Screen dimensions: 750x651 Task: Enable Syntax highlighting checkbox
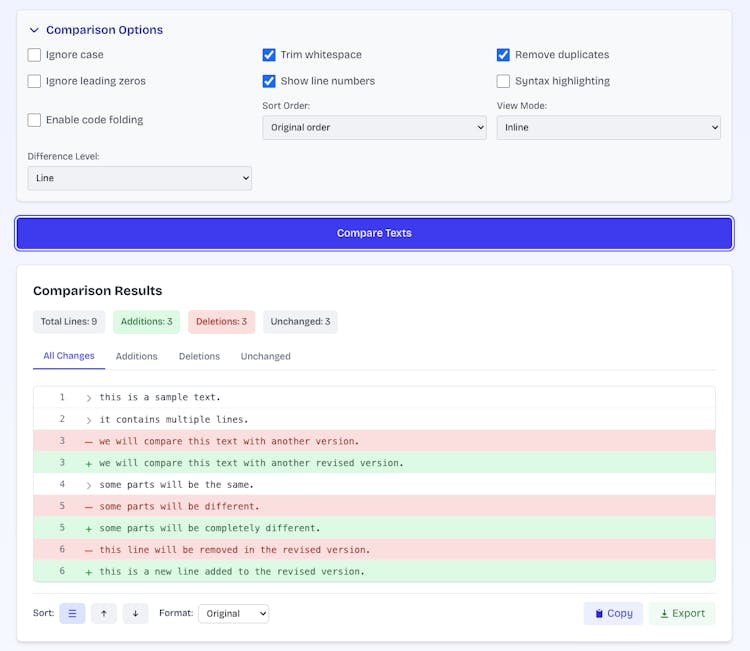(x=503, y=81)
